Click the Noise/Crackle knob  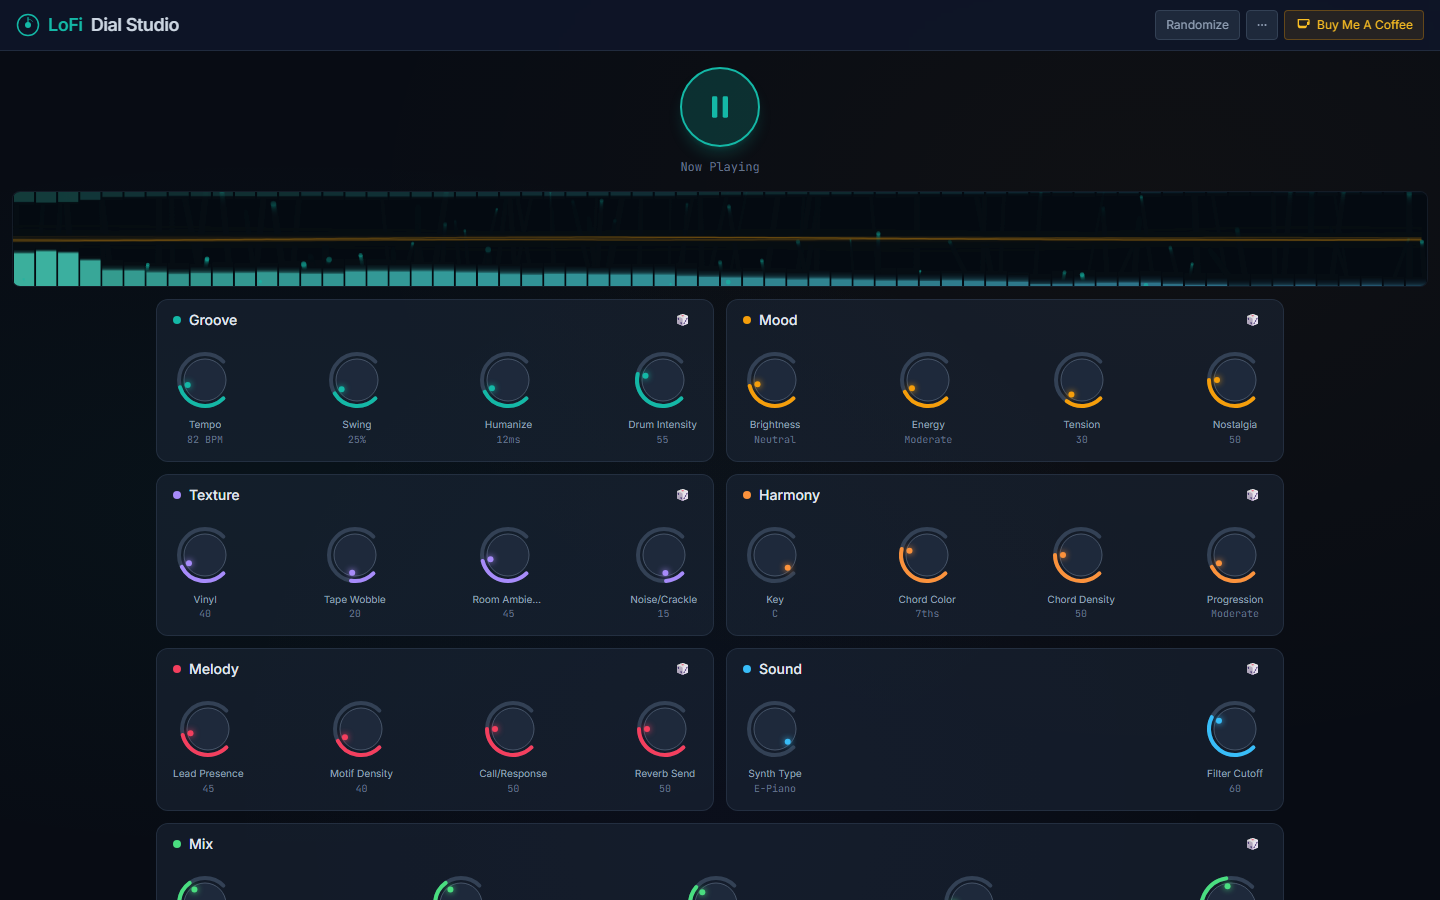tap(664, 555)
